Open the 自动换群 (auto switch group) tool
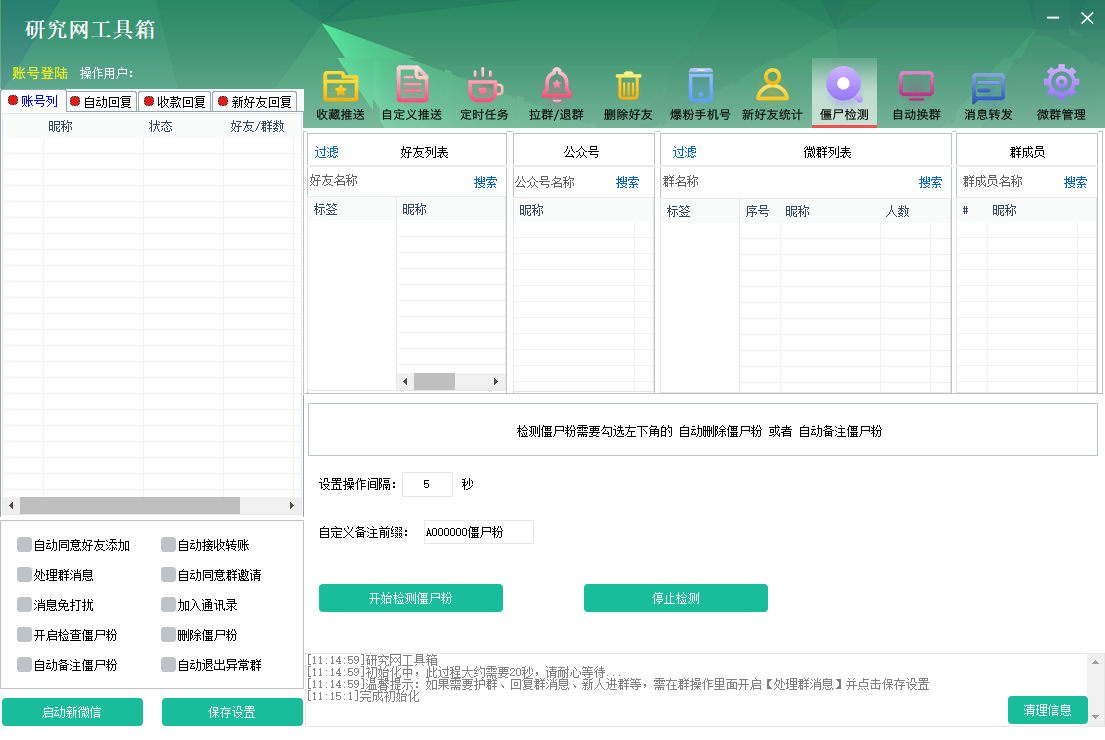 (x=916, y=91)
